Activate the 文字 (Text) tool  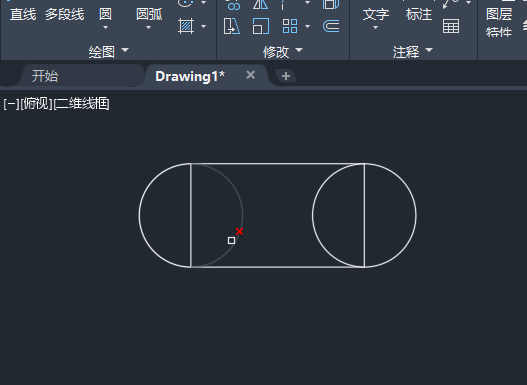376,14
